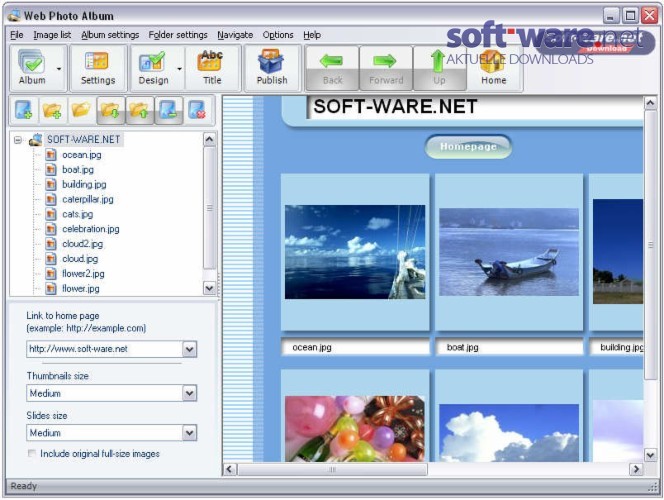Click the remove image icon with minus sign
Screen dimensions: 664x500
point(169,110)
